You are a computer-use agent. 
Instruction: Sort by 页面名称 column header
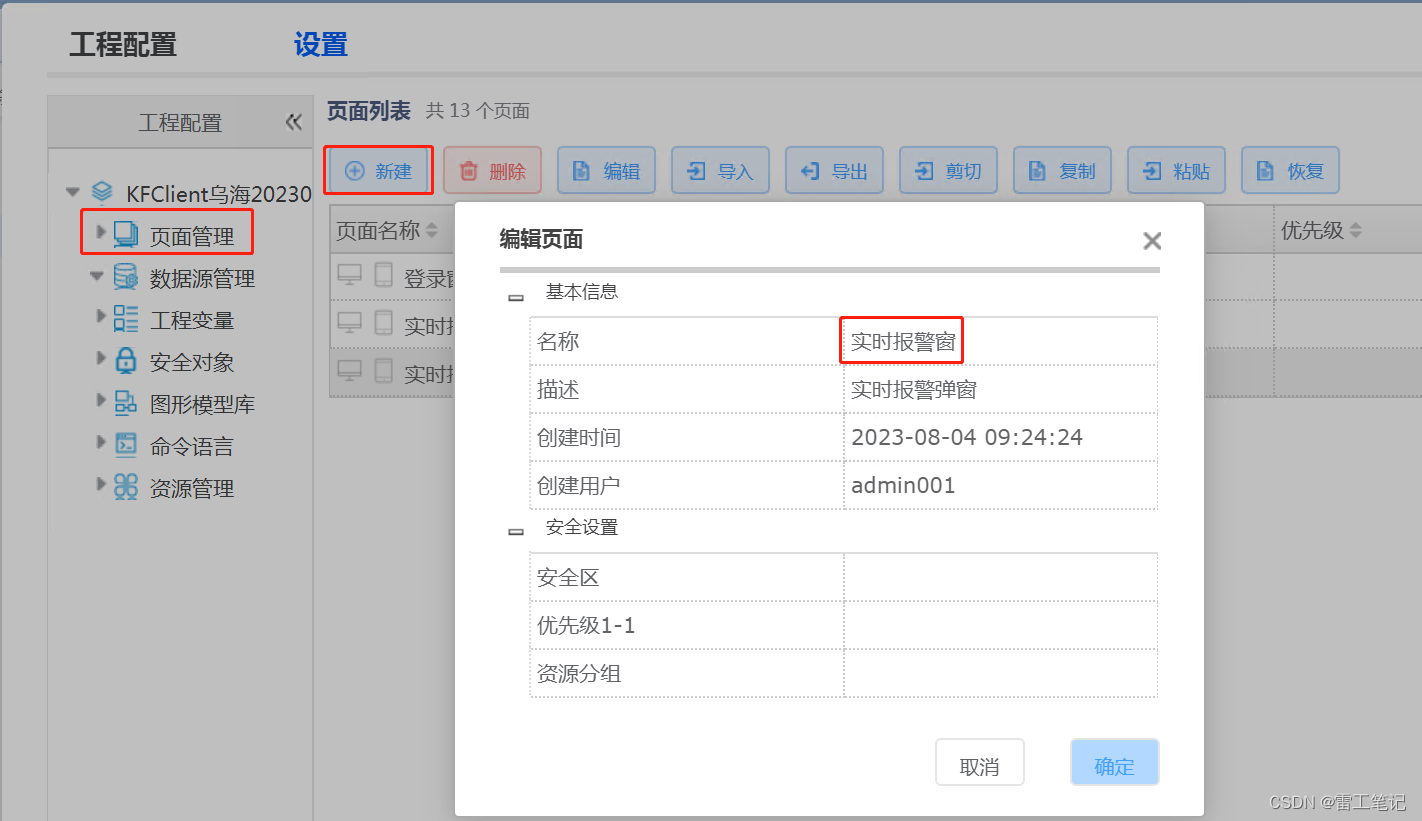click(x=386, y=231)
